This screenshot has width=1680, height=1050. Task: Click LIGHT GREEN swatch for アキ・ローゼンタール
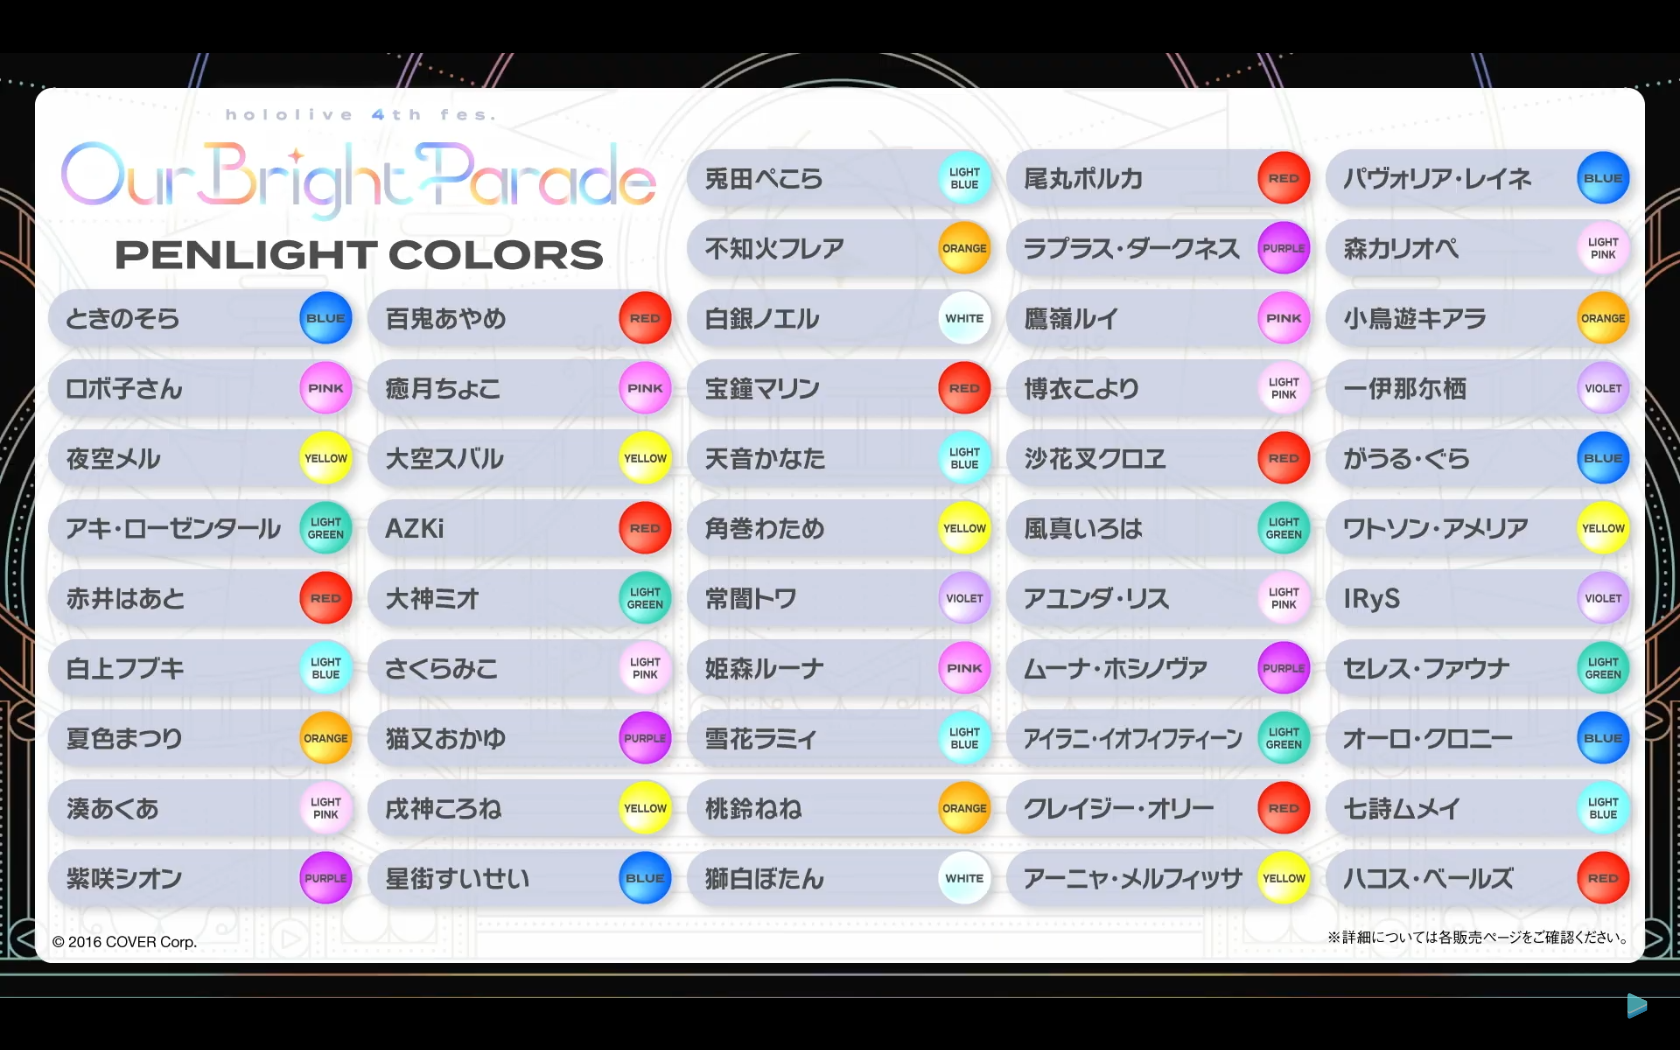[x=326, y=528]
